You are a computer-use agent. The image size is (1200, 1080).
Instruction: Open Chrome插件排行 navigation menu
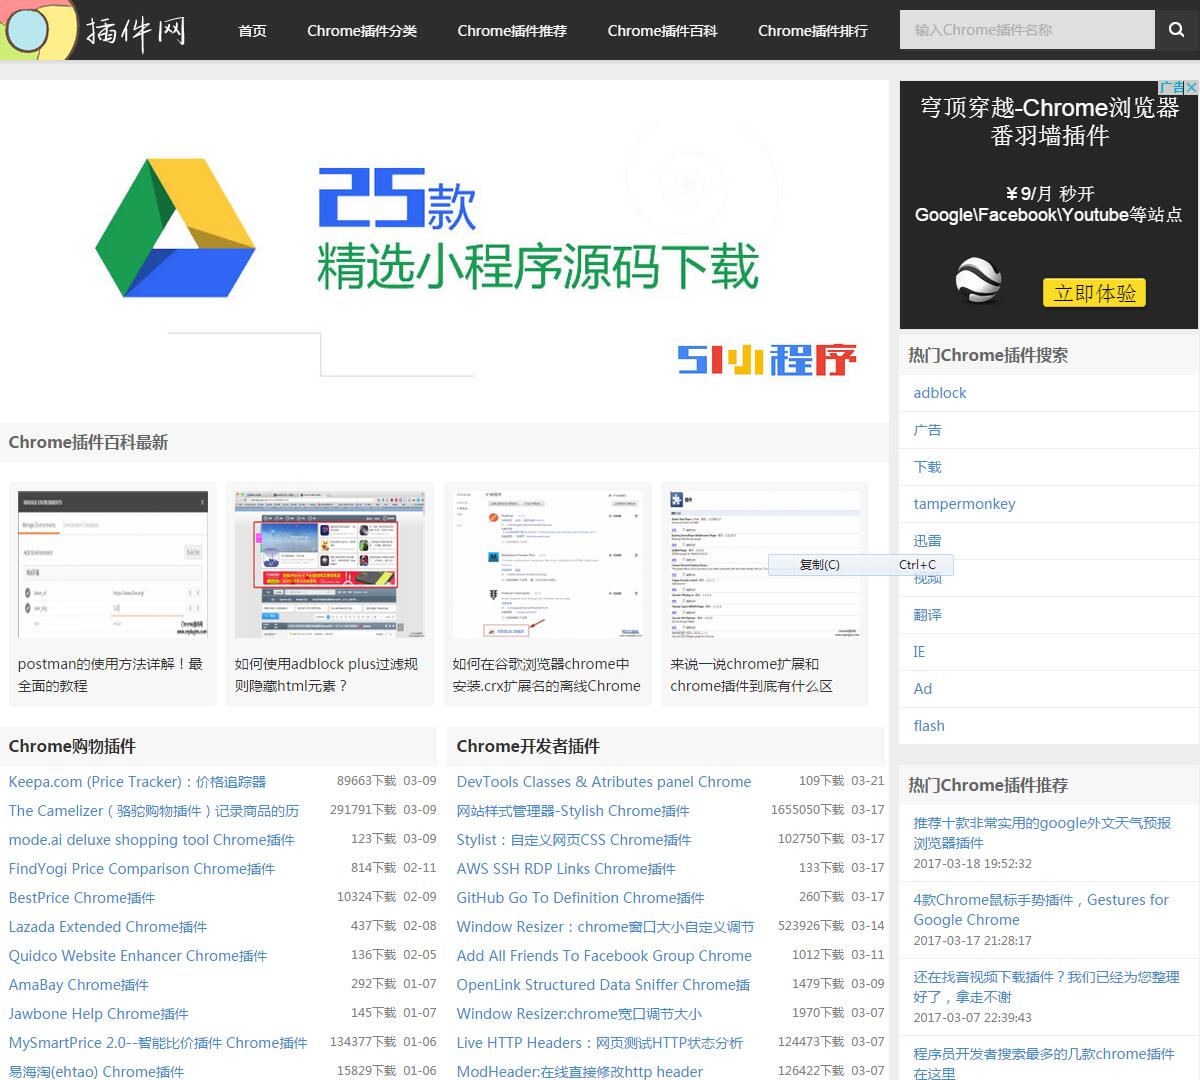tap(812, 31)
